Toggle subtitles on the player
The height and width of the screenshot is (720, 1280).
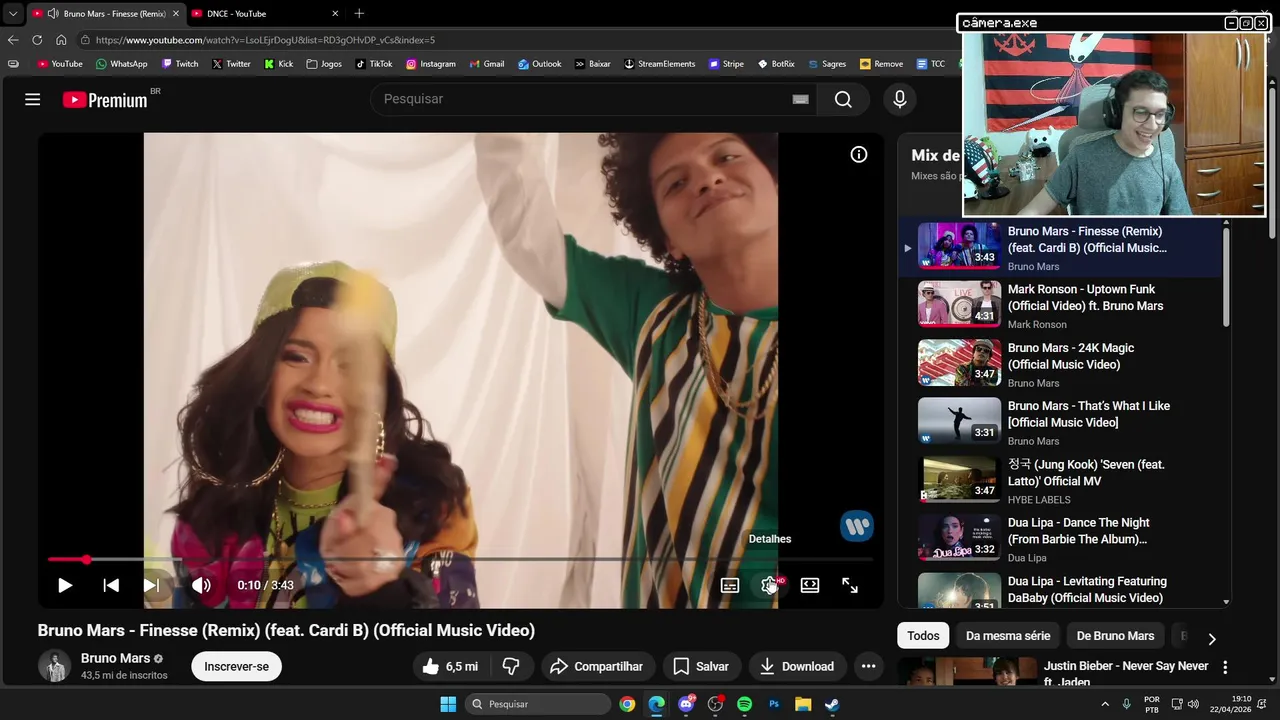pyautogui.click(x=730, y=585)
